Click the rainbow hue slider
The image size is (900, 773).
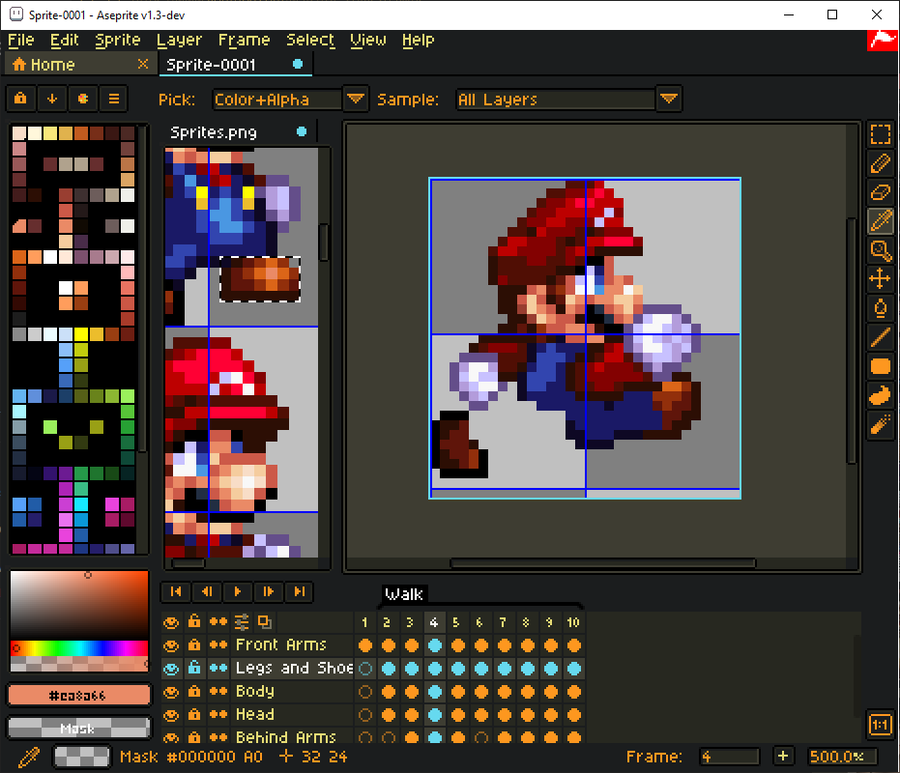[79, 648]
